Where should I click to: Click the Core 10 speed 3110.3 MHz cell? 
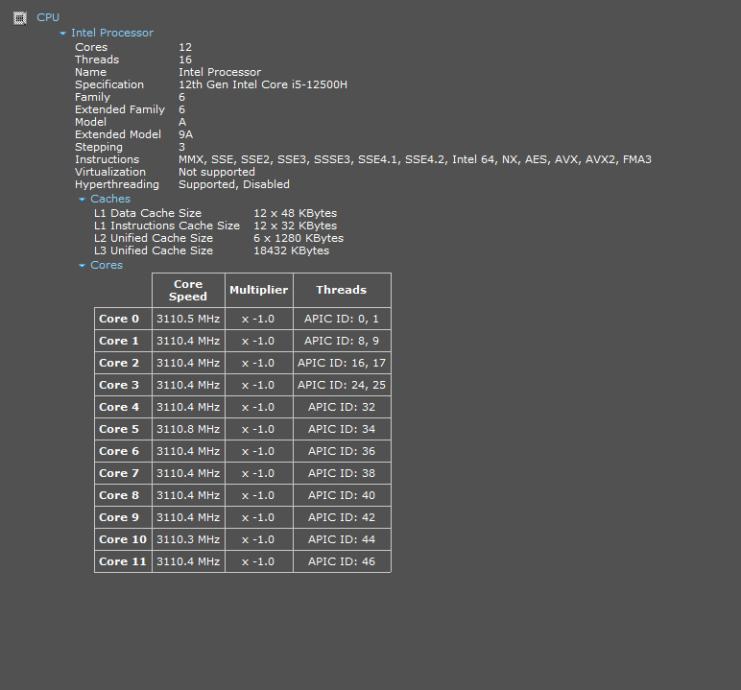[188, 539]
